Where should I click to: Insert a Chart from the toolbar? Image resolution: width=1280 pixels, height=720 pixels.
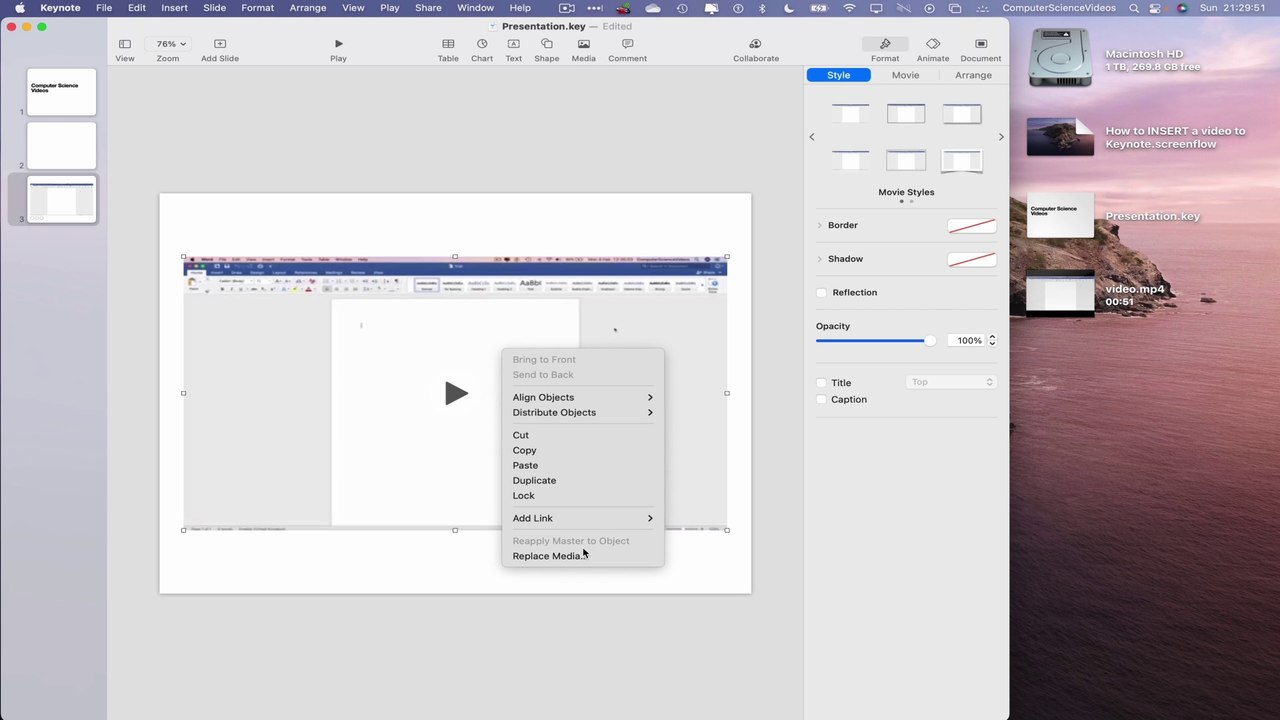tap(482, 44)
